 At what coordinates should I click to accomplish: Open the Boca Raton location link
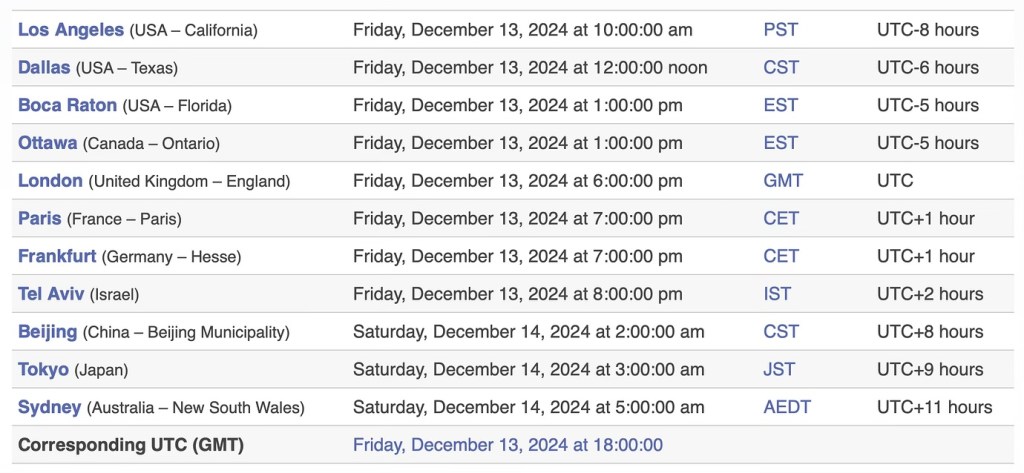[67, 105]
